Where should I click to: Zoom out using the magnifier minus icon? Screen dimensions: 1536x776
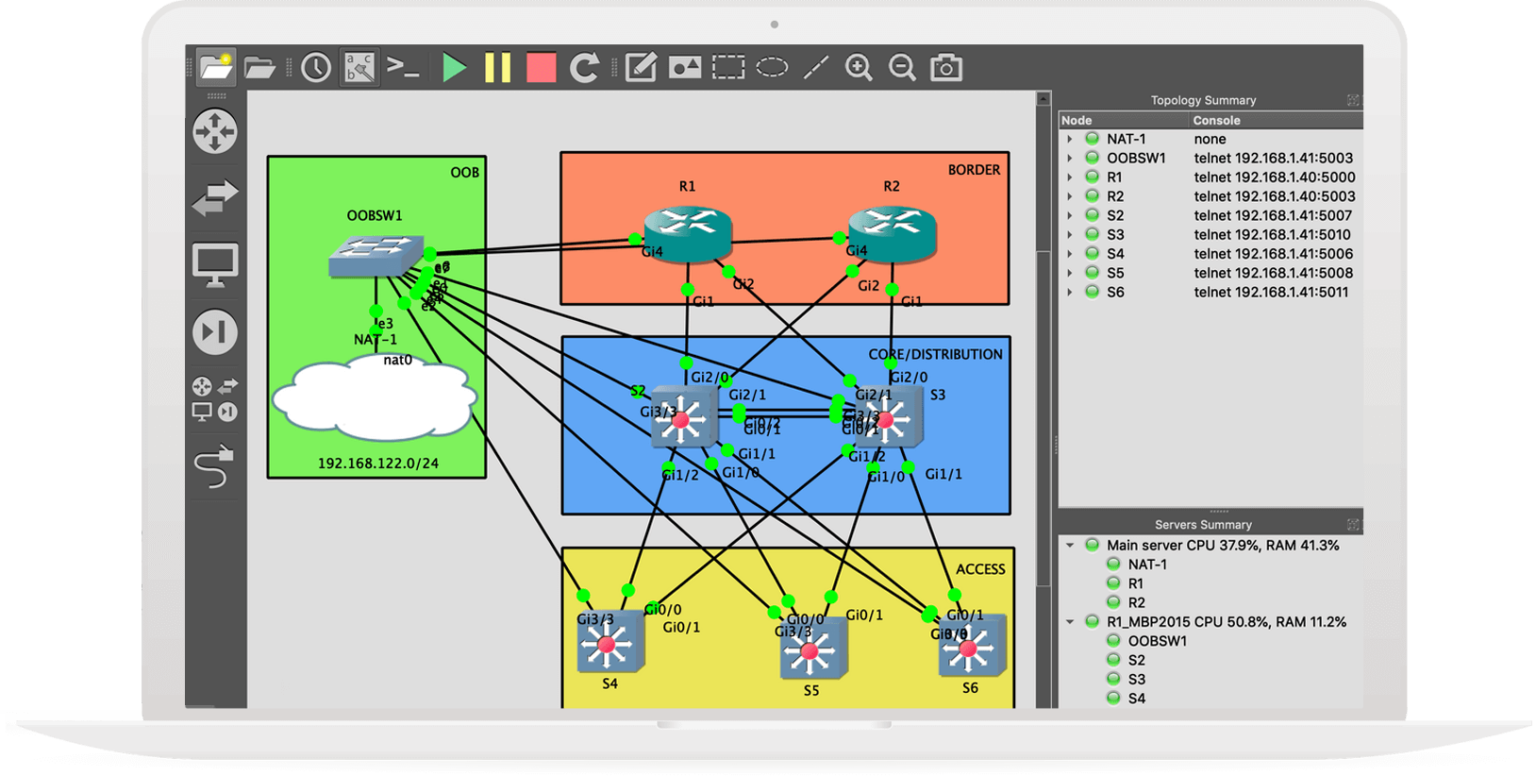(902, 68)
